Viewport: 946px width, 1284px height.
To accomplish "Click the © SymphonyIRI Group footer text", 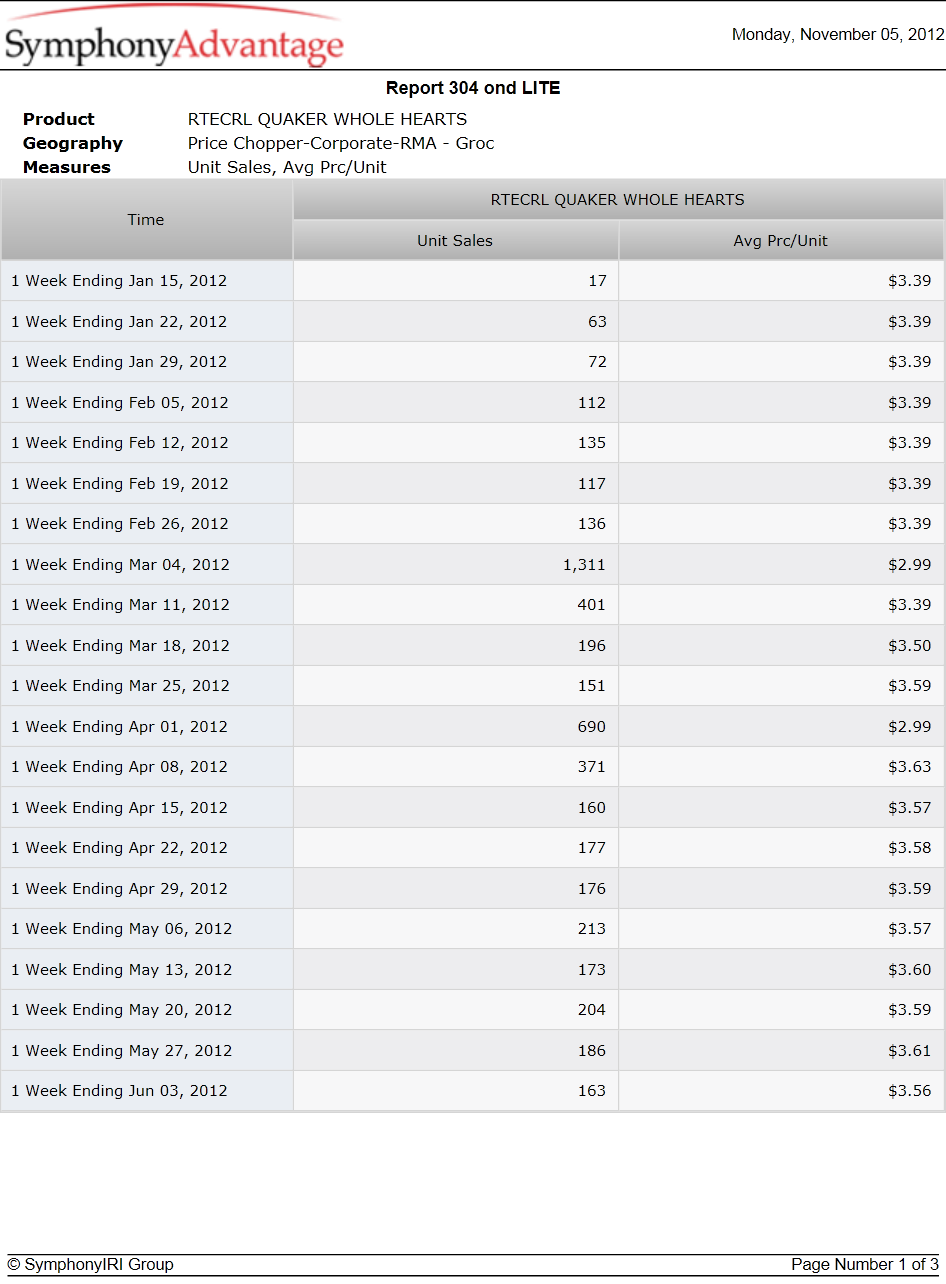I will click(91, 1265).
